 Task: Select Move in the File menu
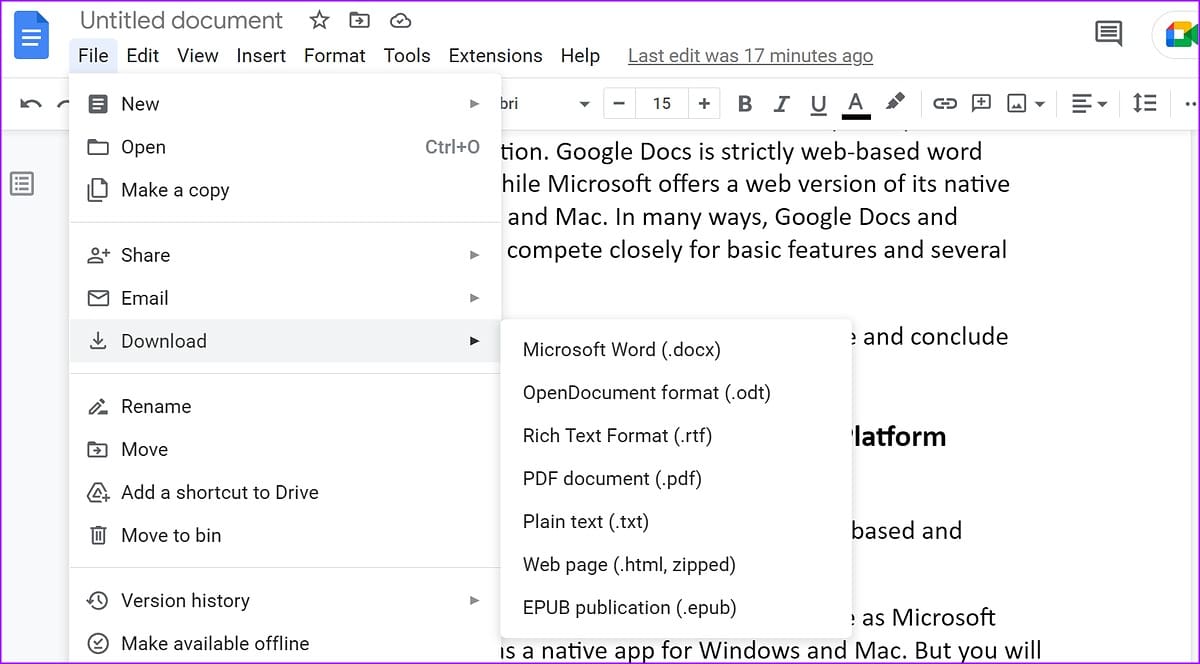pos(285,449)
